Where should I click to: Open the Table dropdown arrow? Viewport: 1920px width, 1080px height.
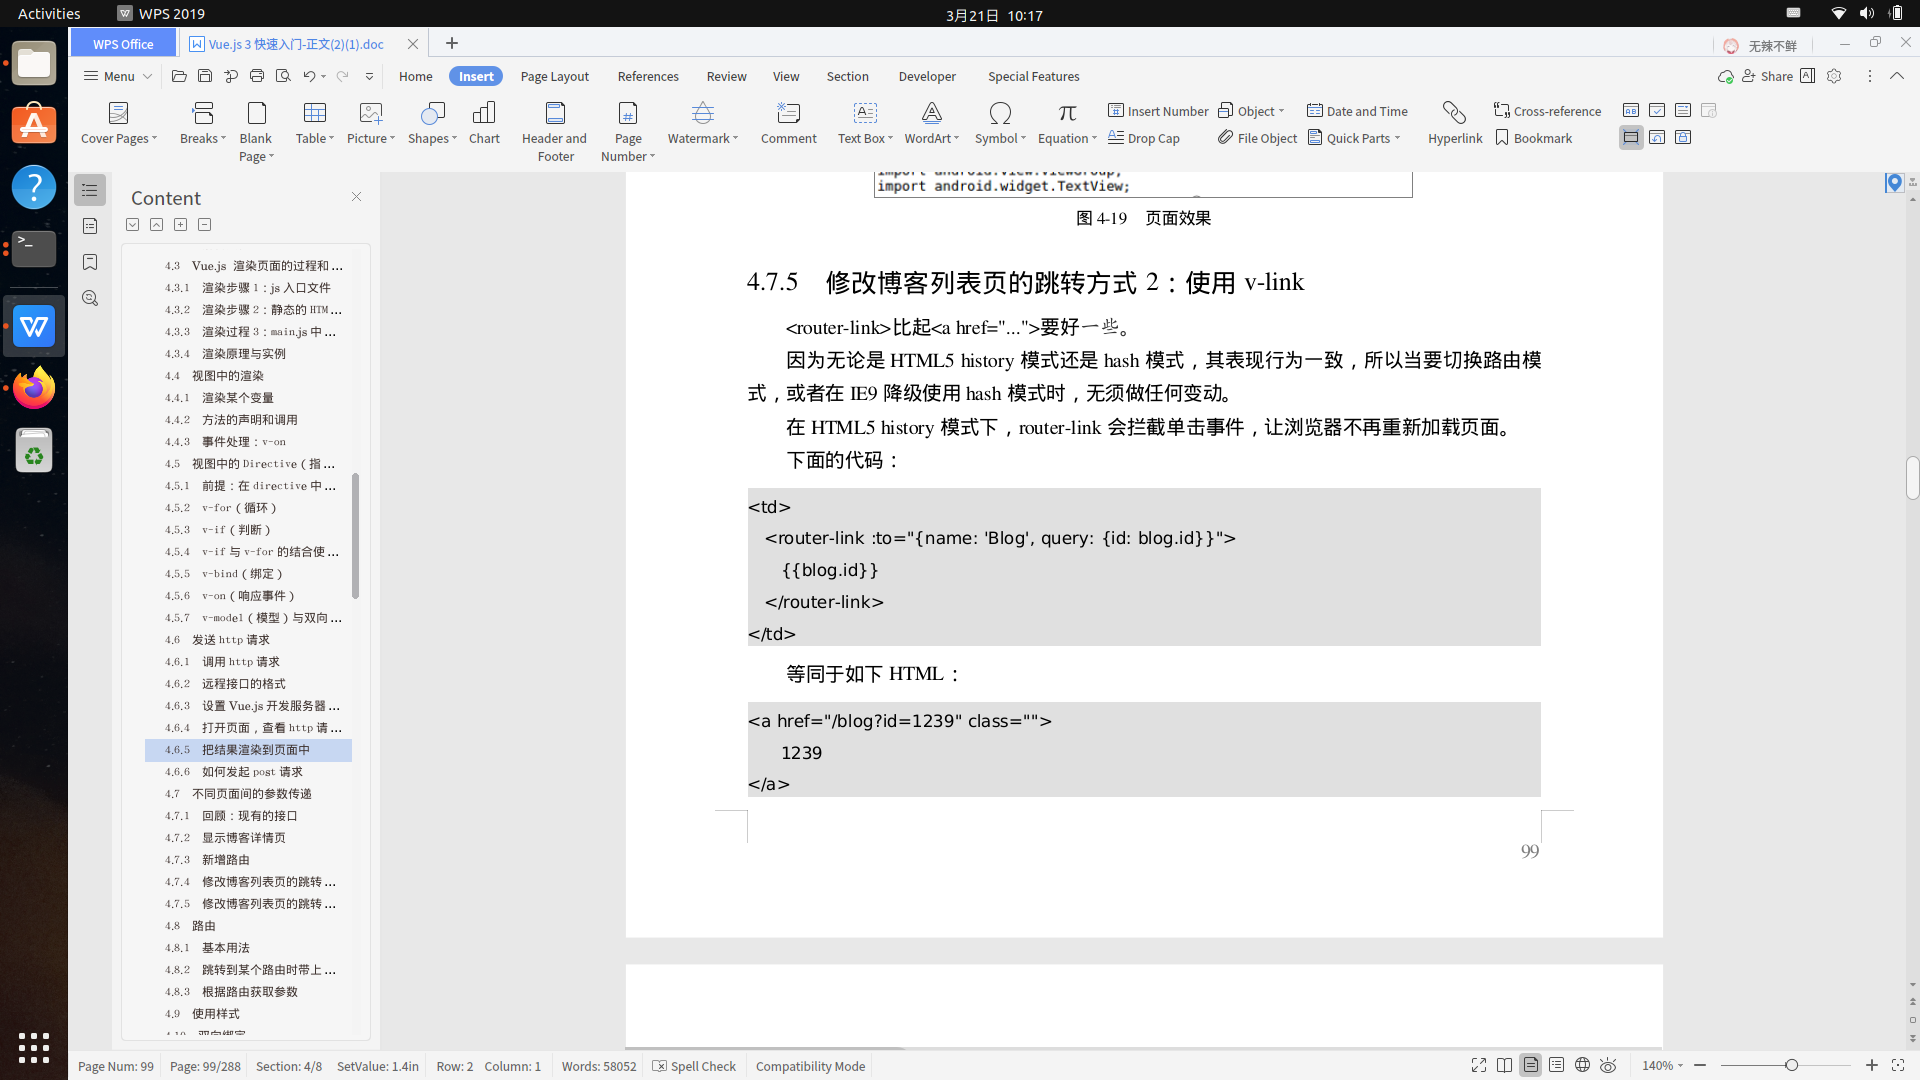coord(331,139)
